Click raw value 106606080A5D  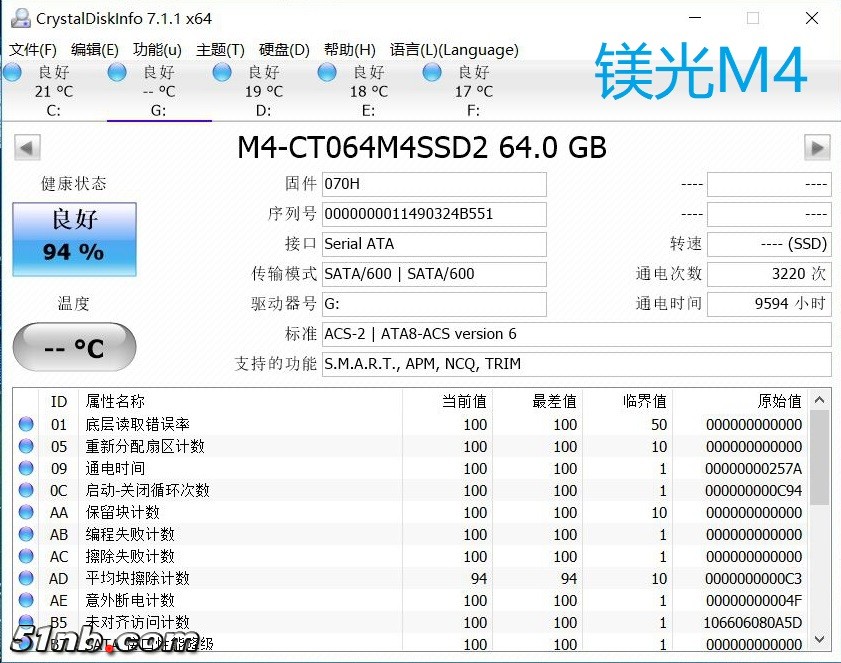click(x=753, y=623)
